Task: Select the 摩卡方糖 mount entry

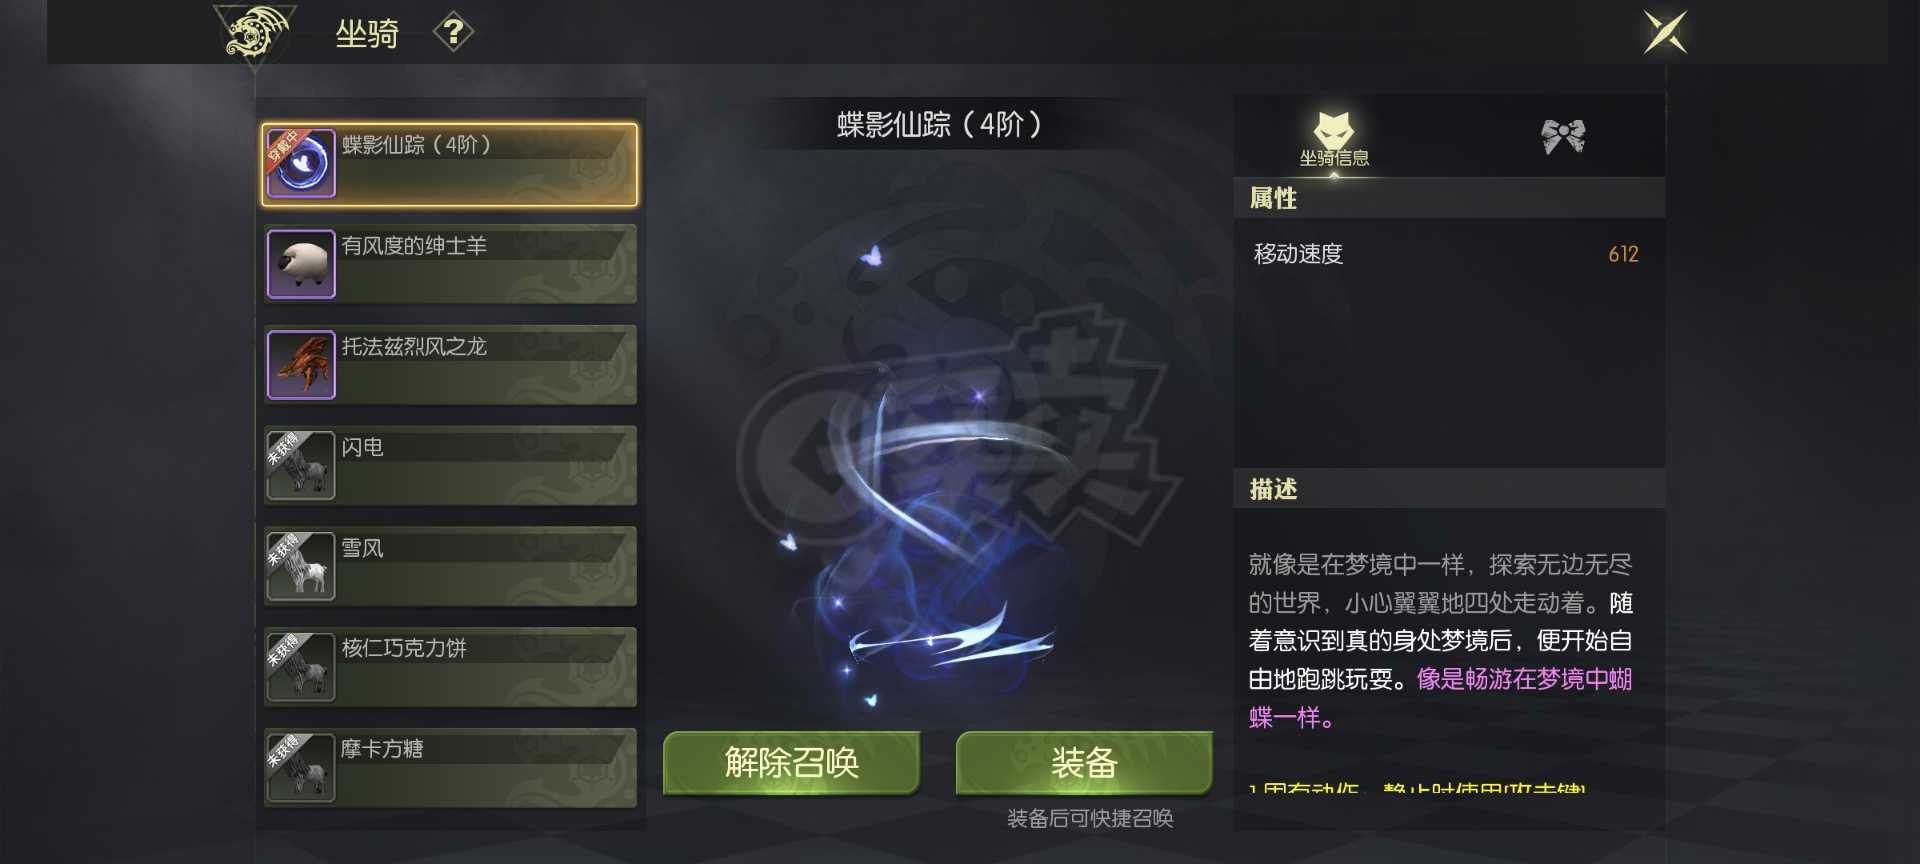Action: 450,768
